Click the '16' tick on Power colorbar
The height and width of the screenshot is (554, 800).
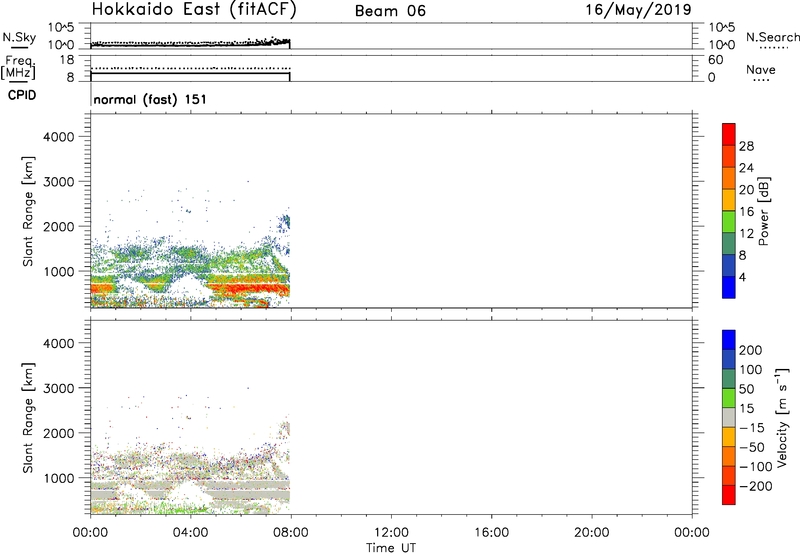point(746,212)
